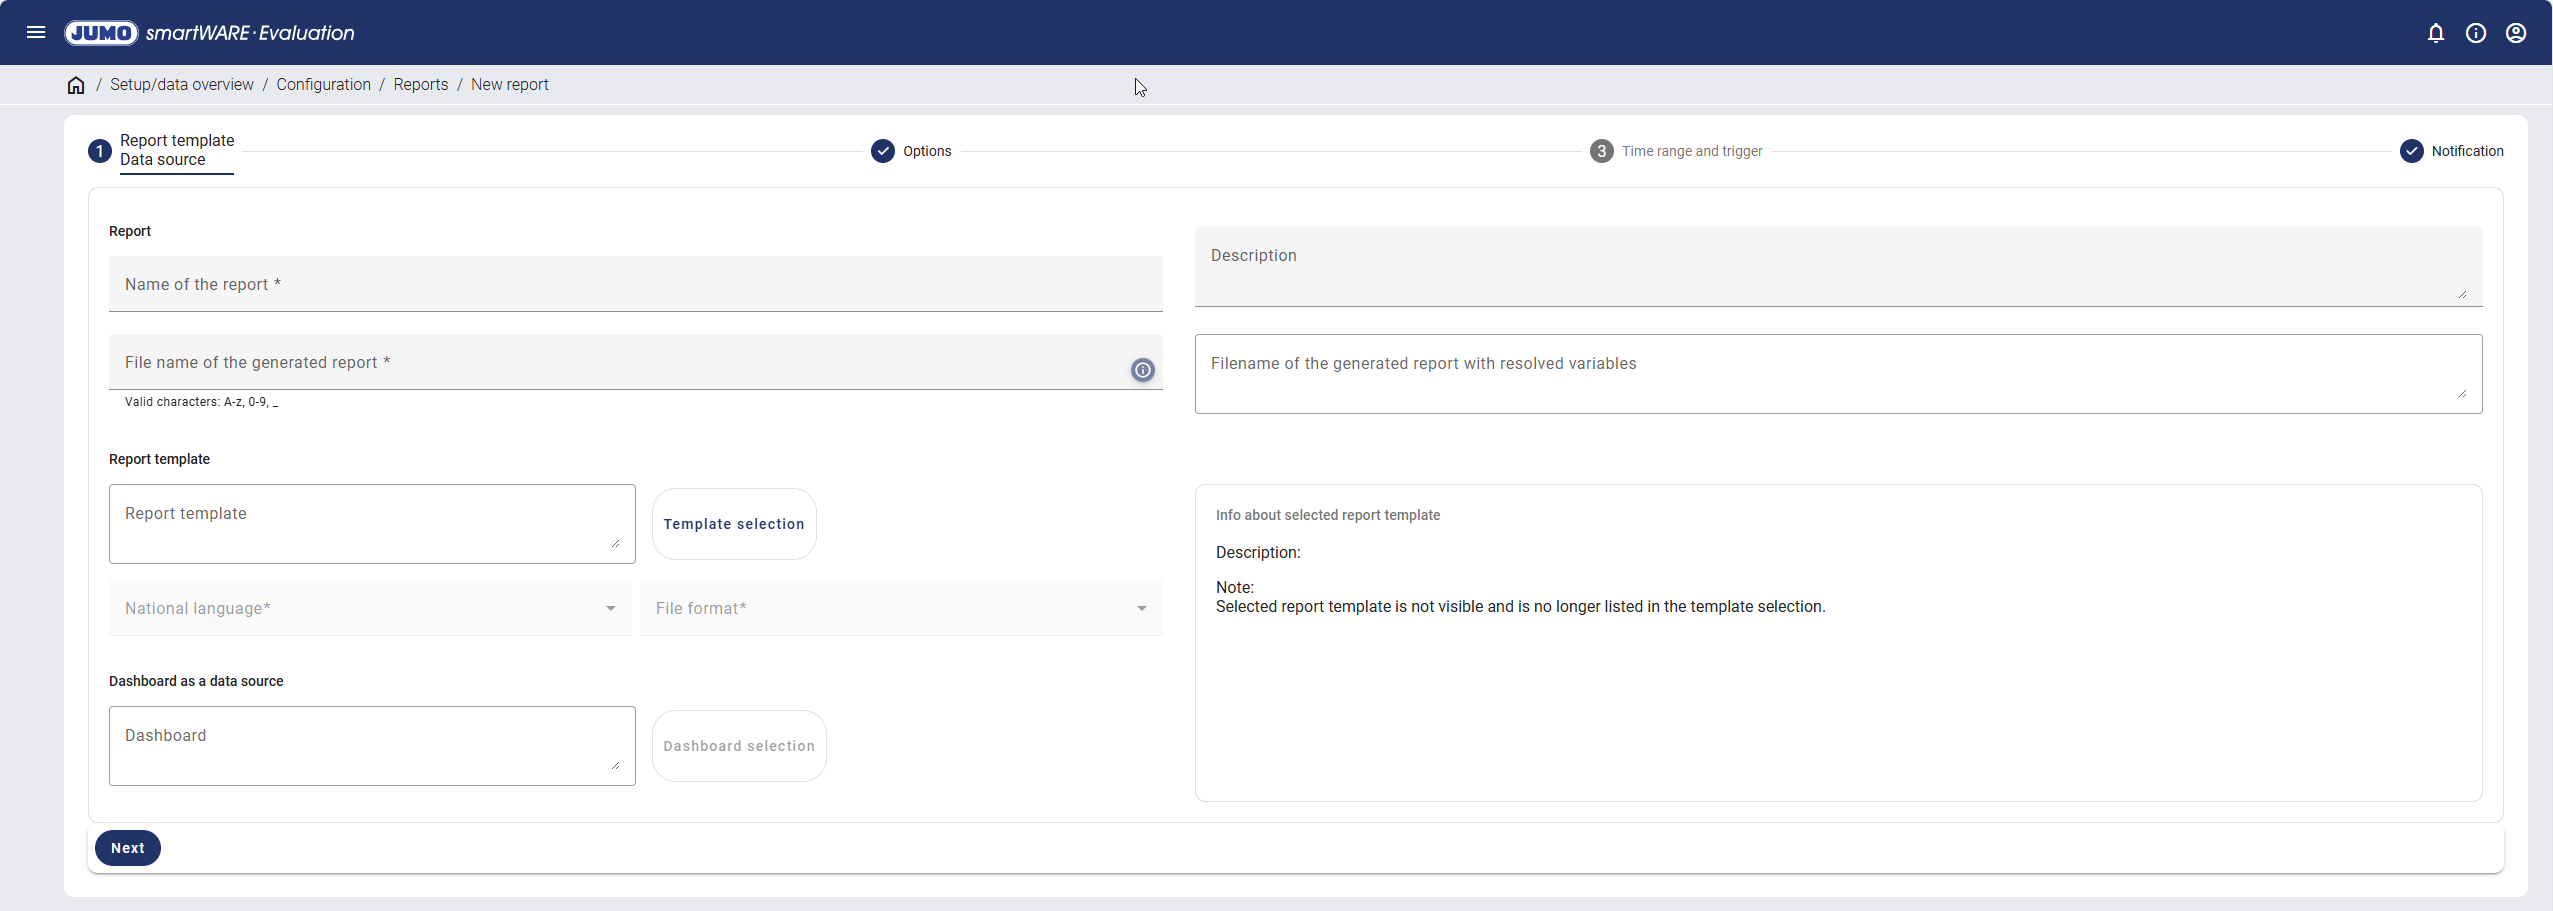Go to home via house icon

click(76, 85)
